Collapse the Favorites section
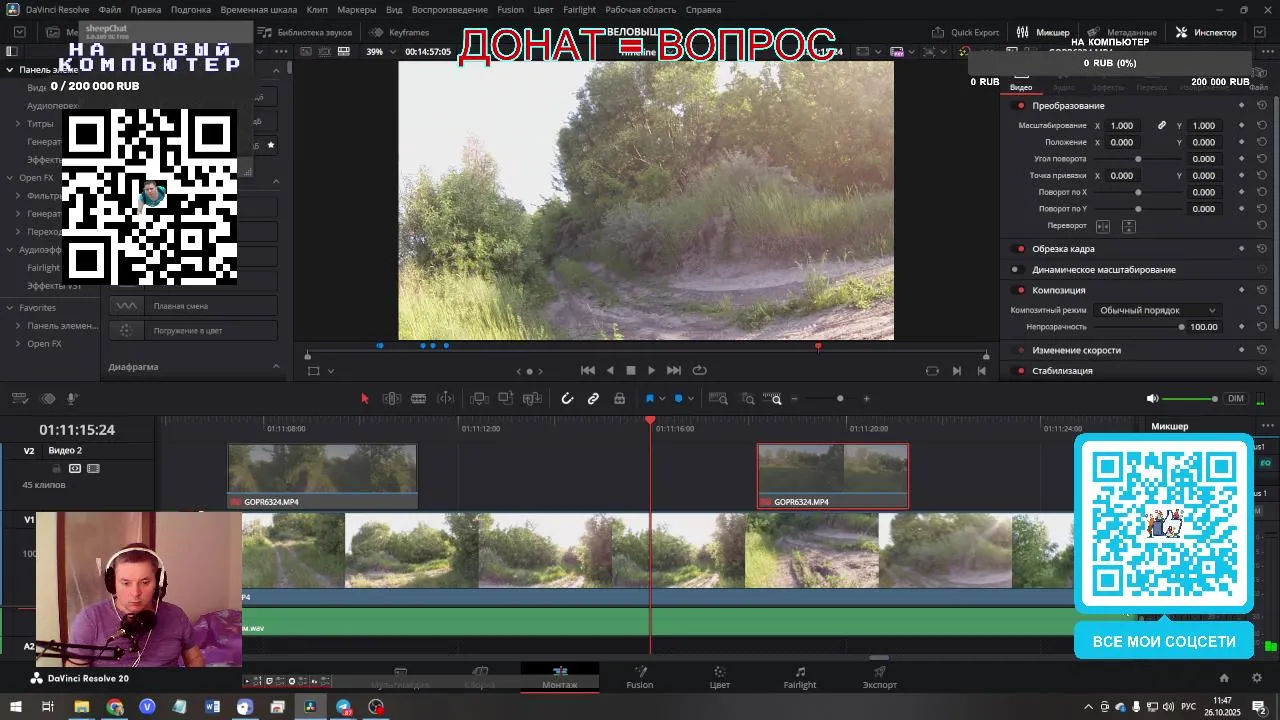The width and height of the screenshot is (1280, 720). [x=10, y=308]
